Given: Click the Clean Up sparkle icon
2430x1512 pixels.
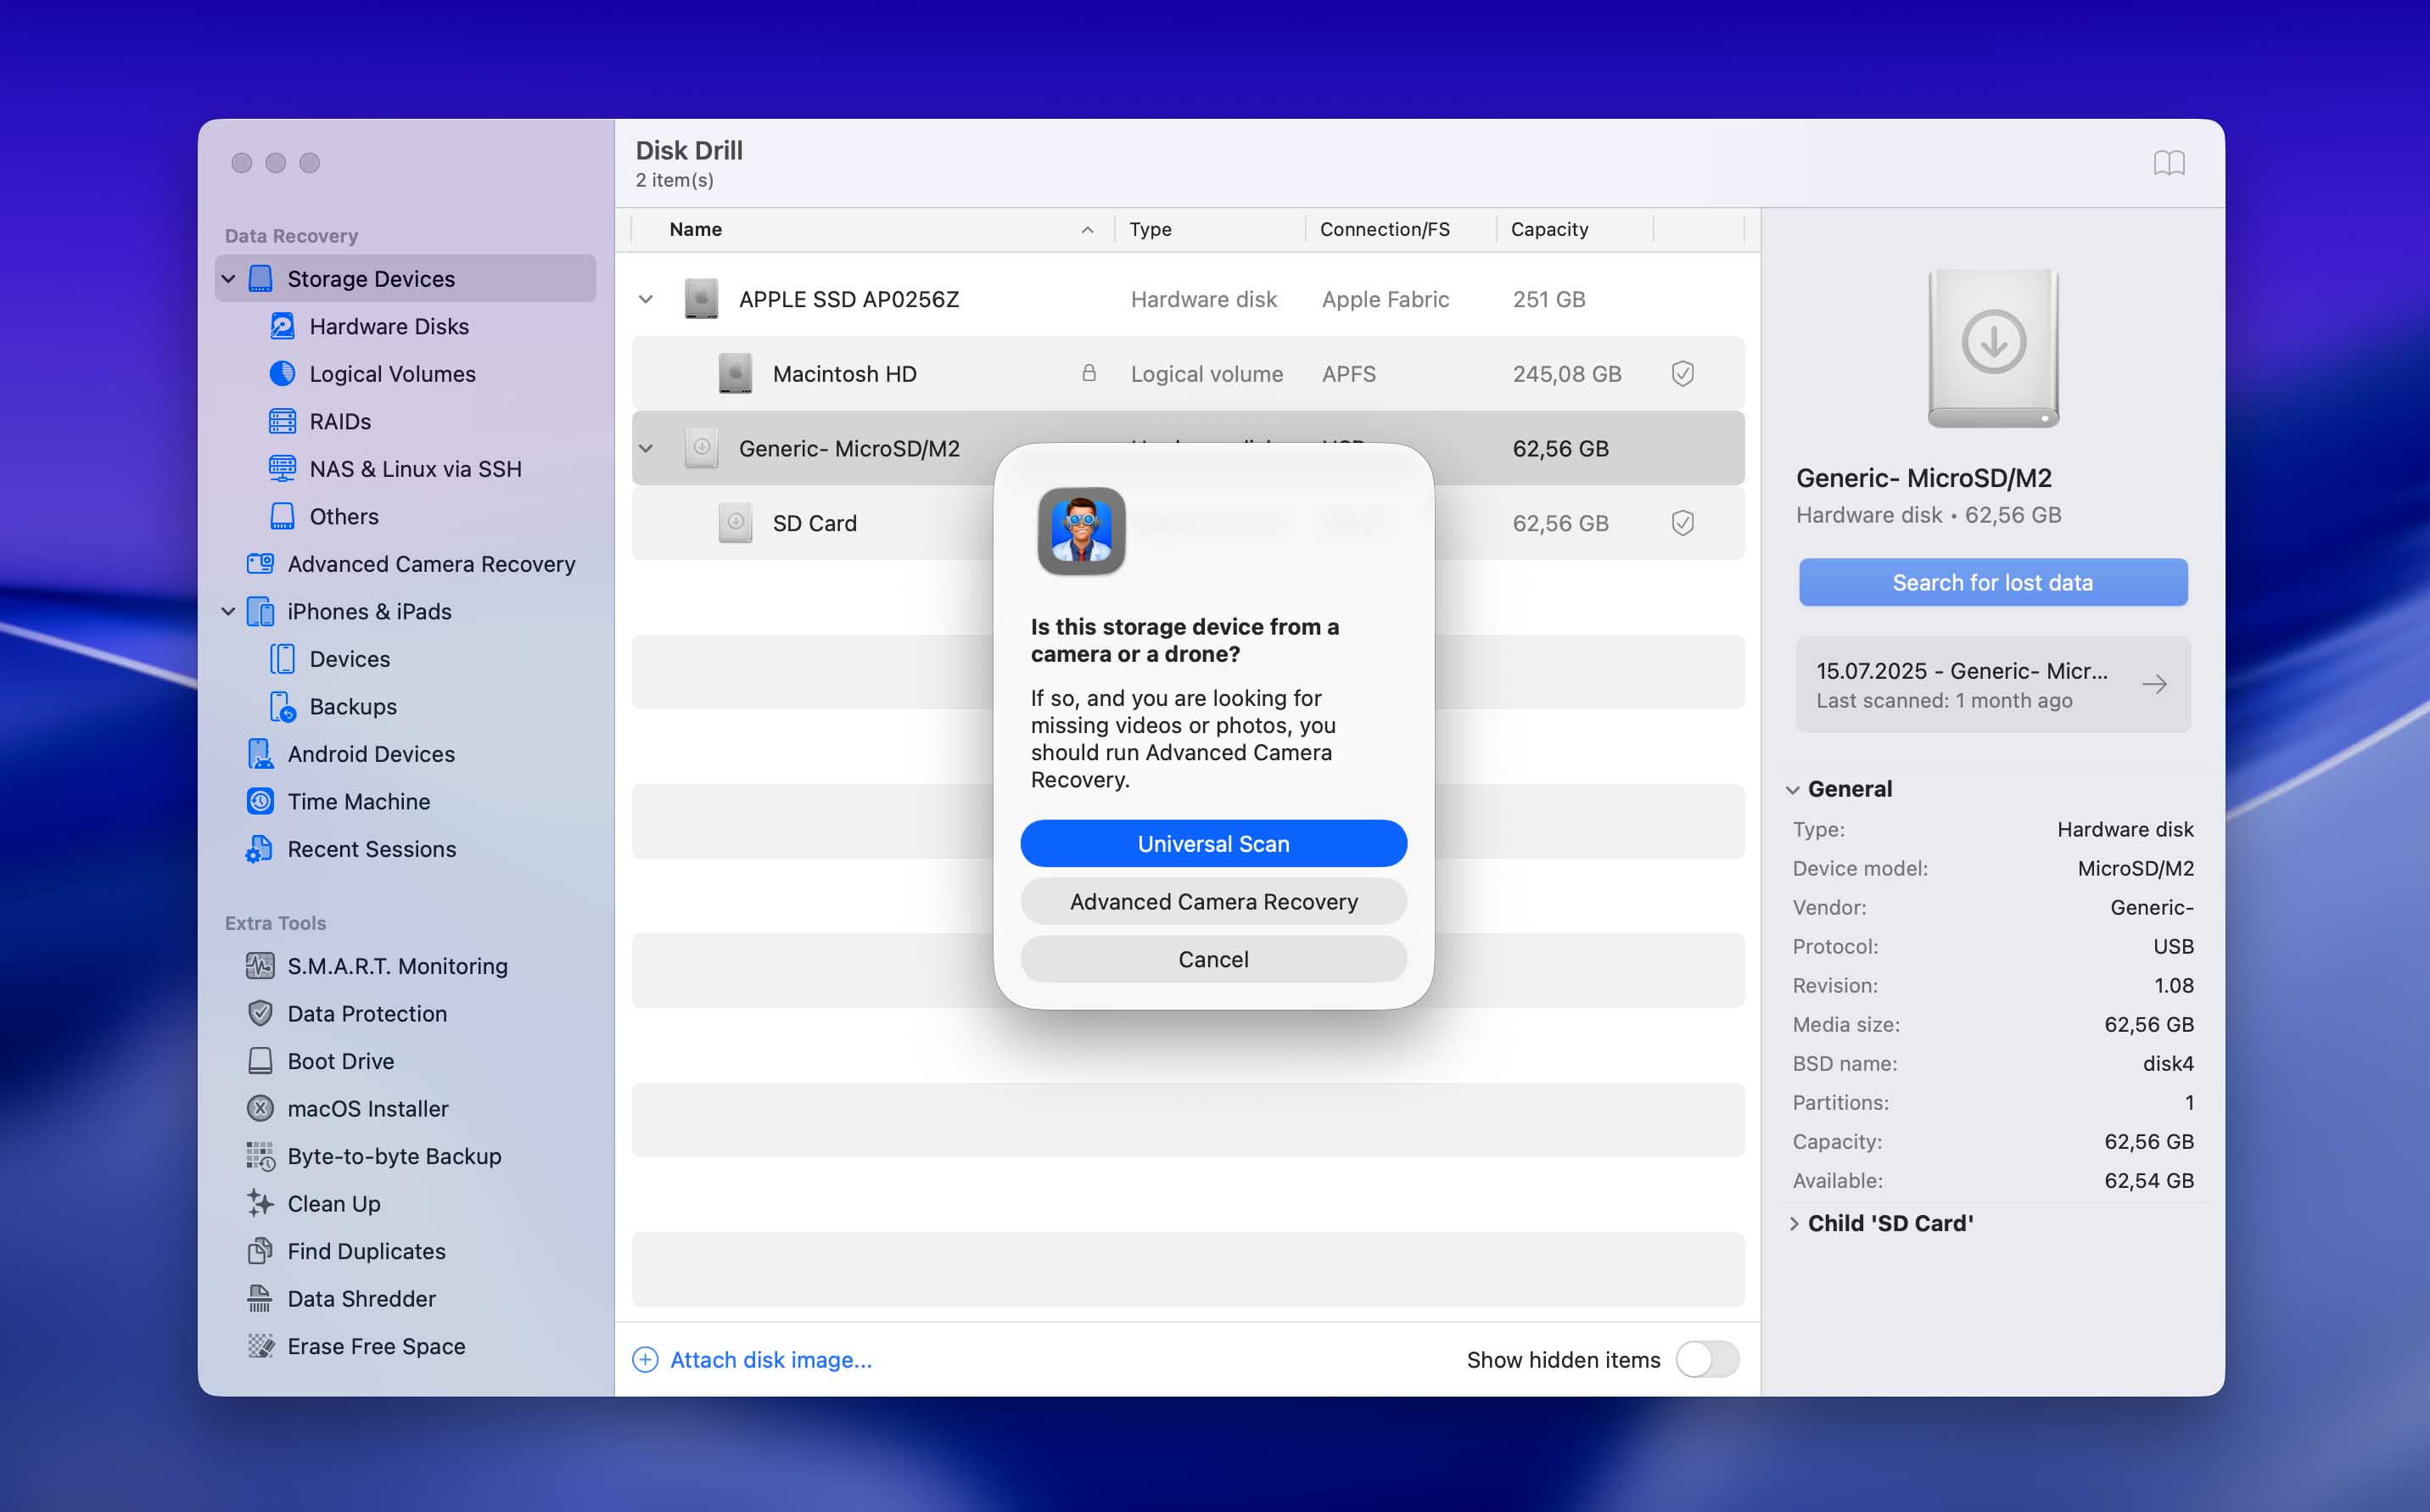Looking at the screenshot, I should click(260, 1203).
